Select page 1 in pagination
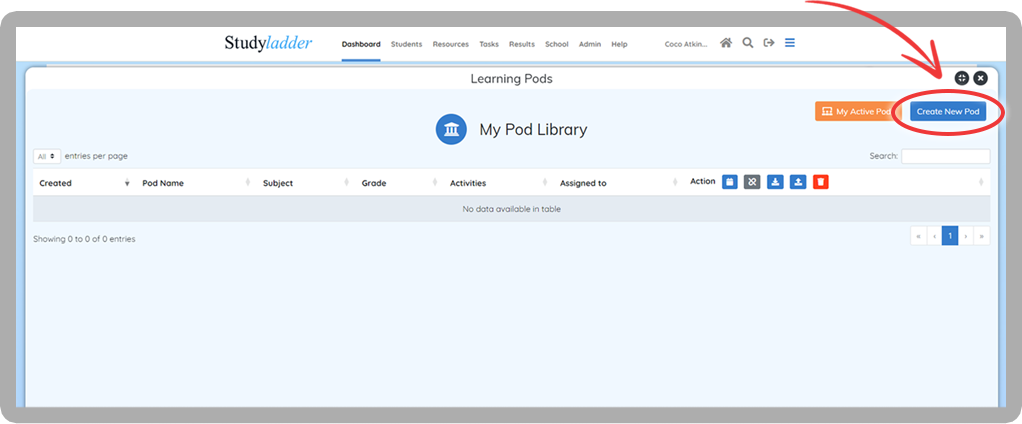The width and height of the screenshot is (1022, 424). (x=950, y=236)
